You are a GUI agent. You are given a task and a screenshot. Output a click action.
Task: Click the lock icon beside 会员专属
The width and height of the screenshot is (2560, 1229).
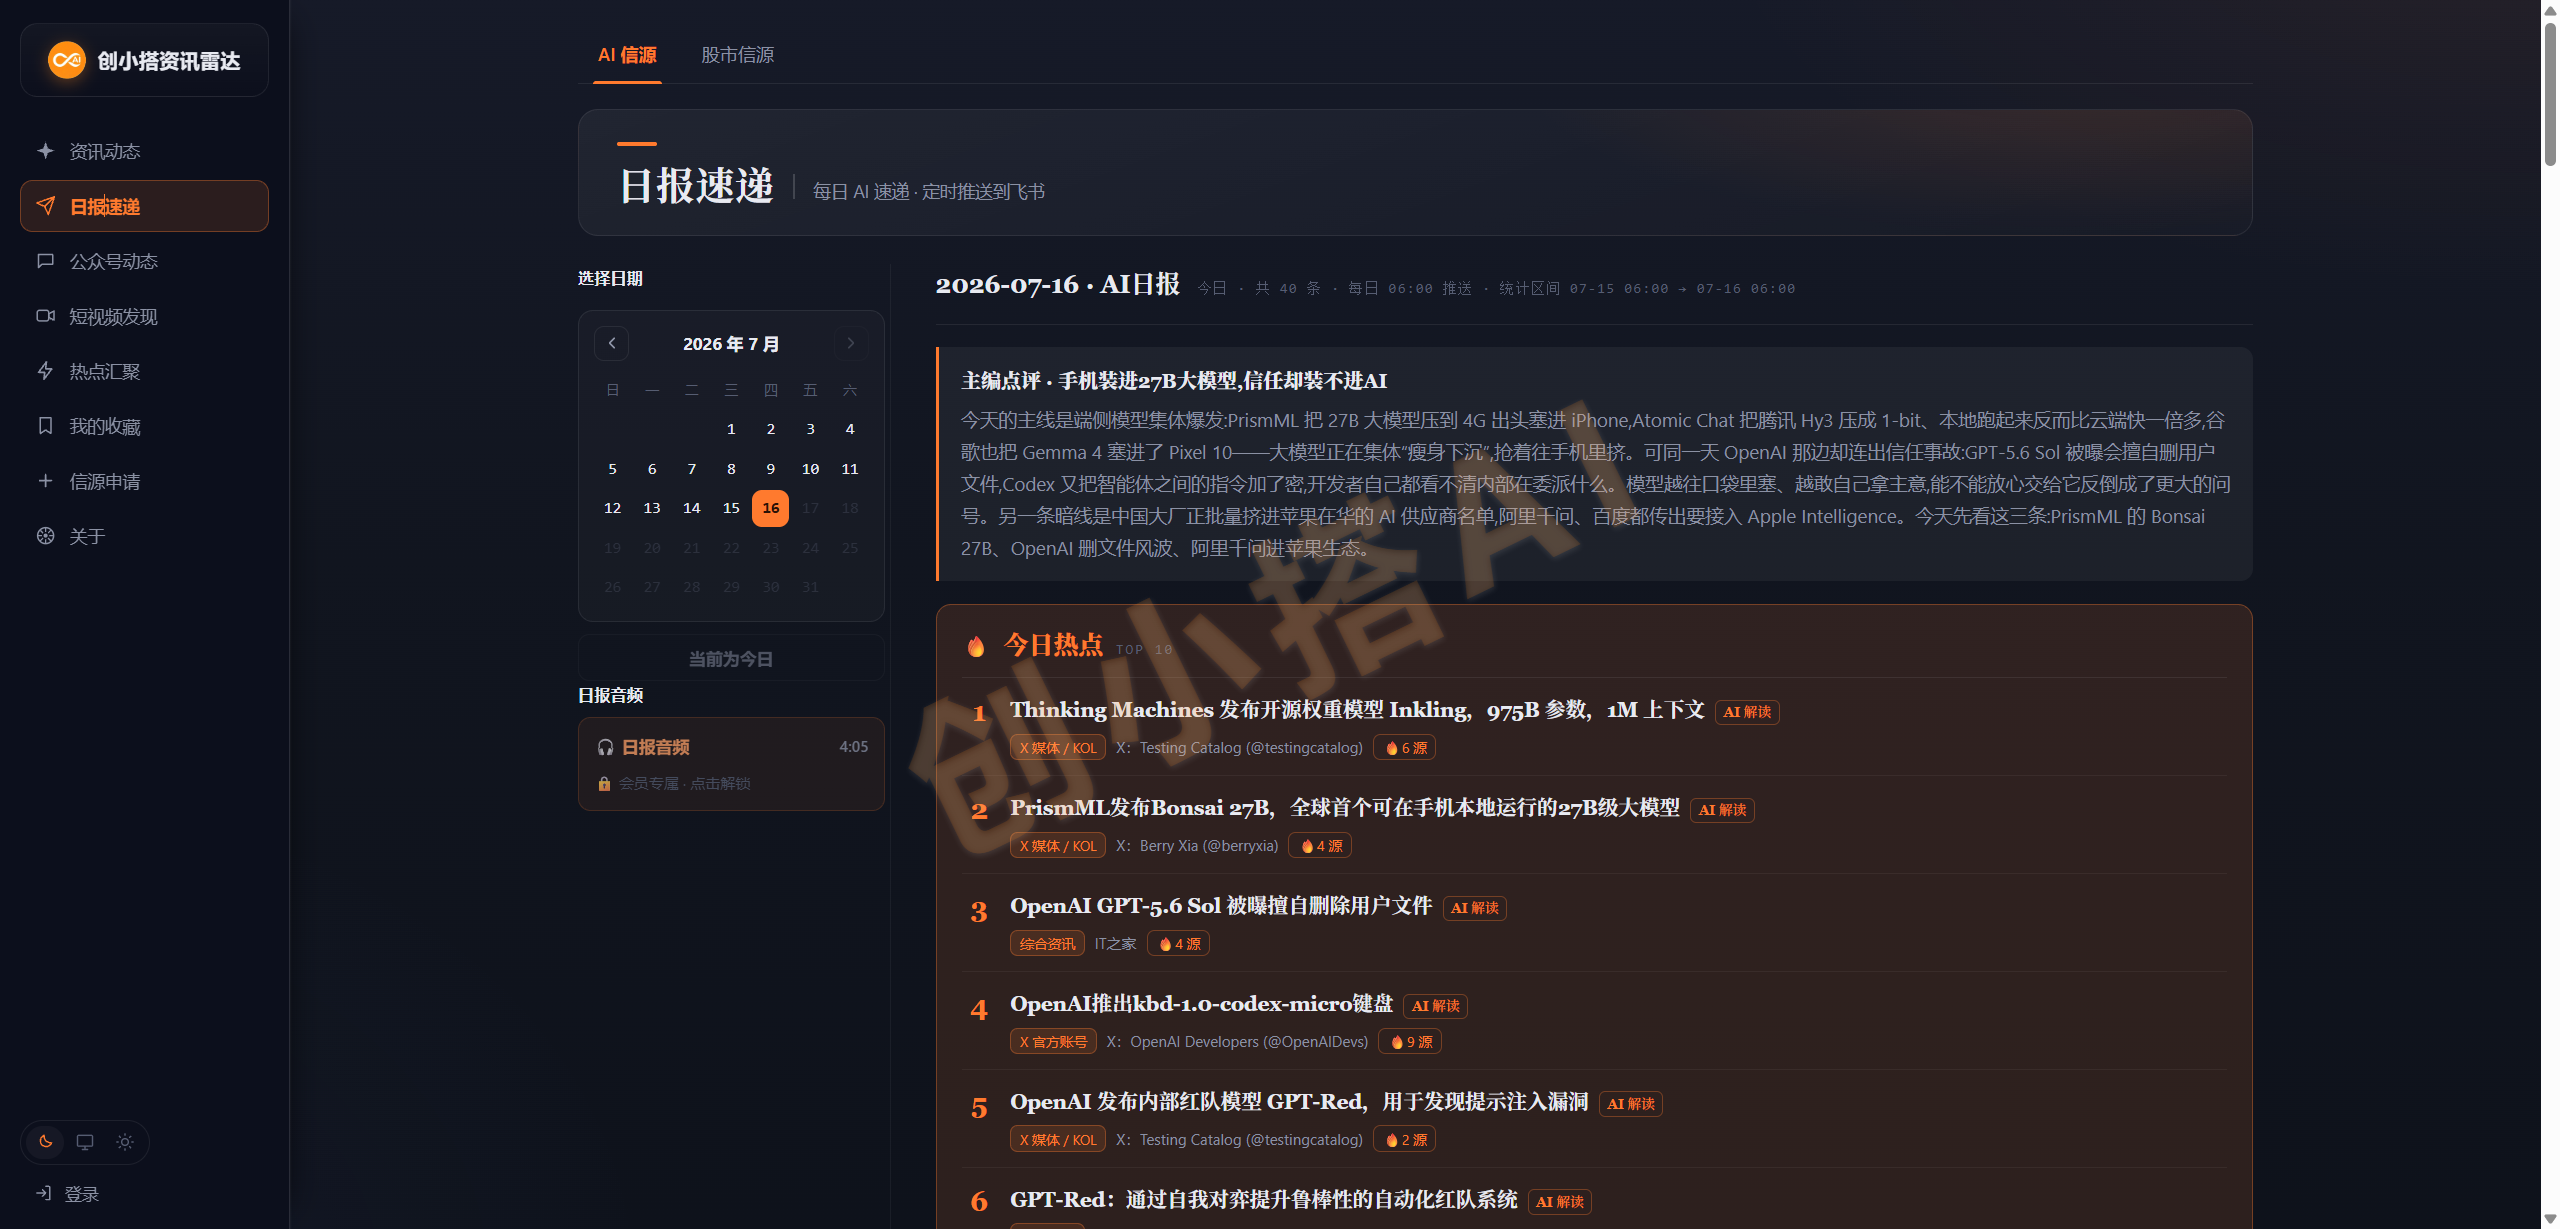pyautogui.click(x=604, y=783)
